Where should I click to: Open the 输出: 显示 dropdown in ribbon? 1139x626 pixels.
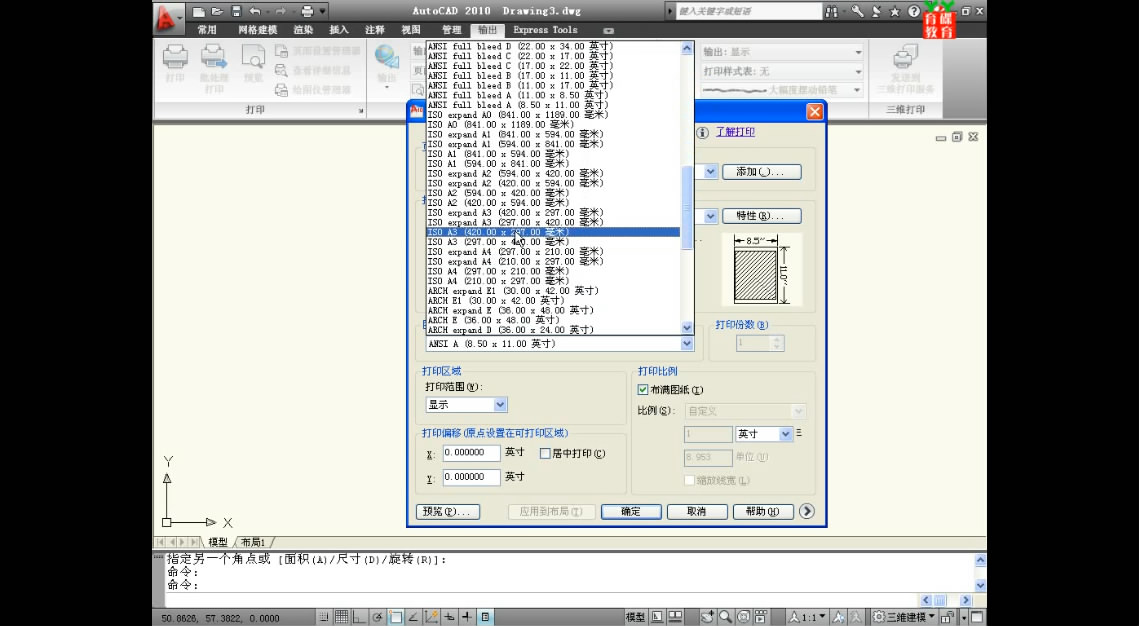coord(858,52)
